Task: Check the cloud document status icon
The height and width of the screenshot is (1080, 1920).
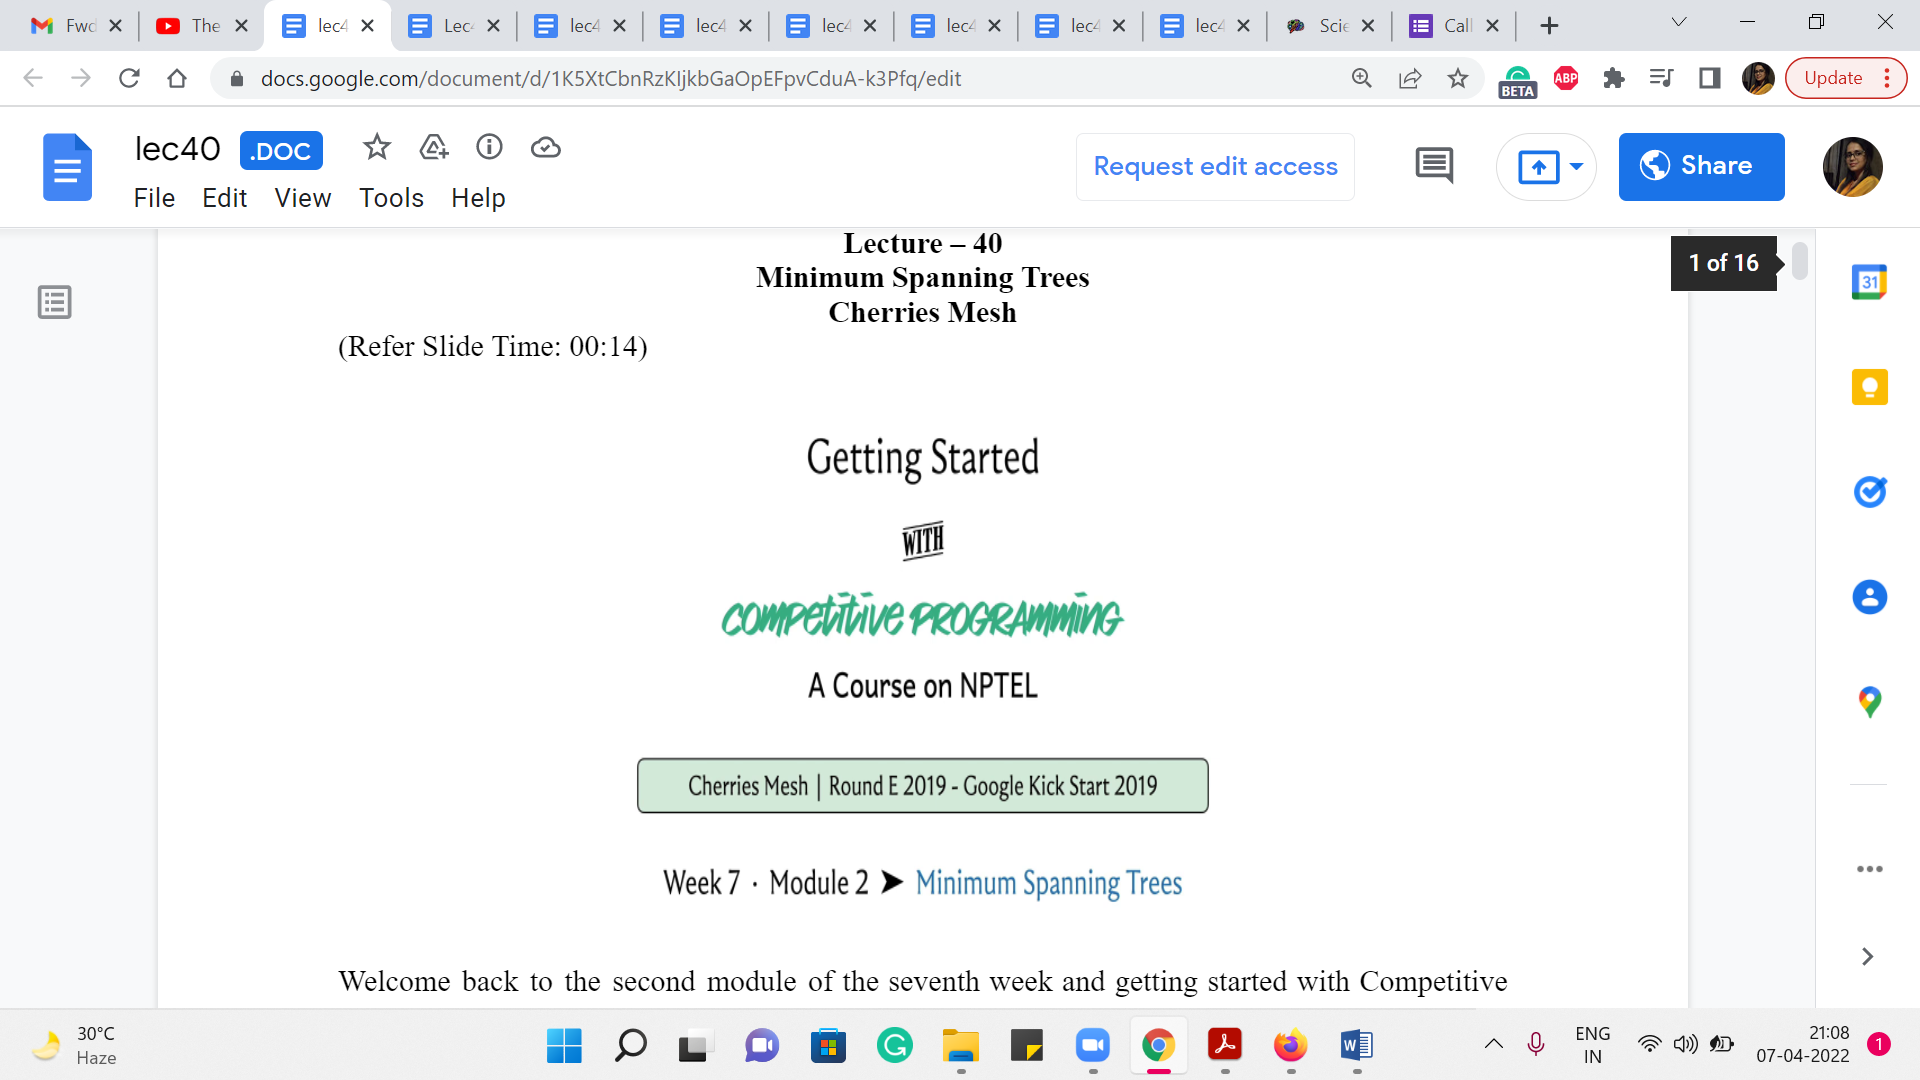Action: coord(545,148)
